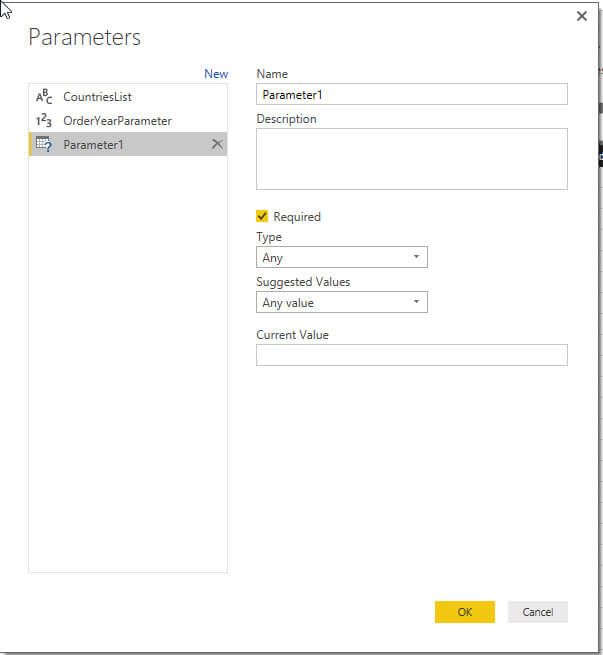Select the CountriesList parameter name

97,97
